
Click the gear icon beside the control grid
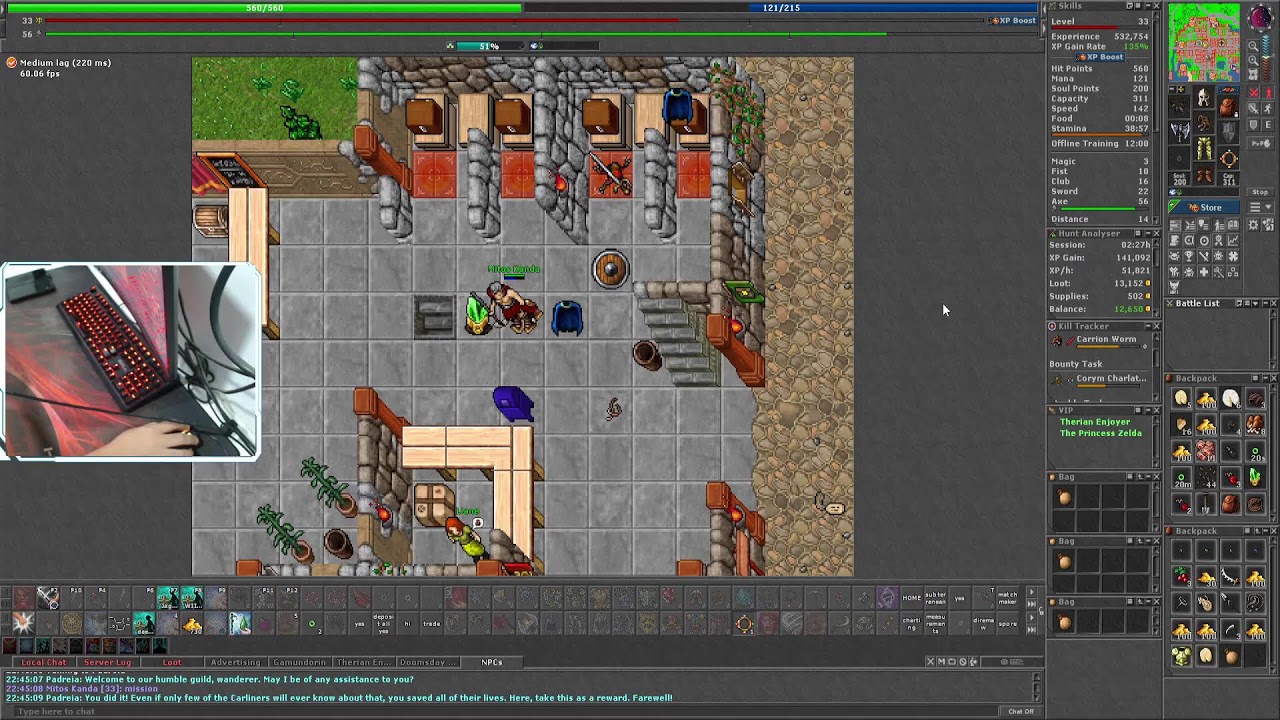[x=1253, y=225]
